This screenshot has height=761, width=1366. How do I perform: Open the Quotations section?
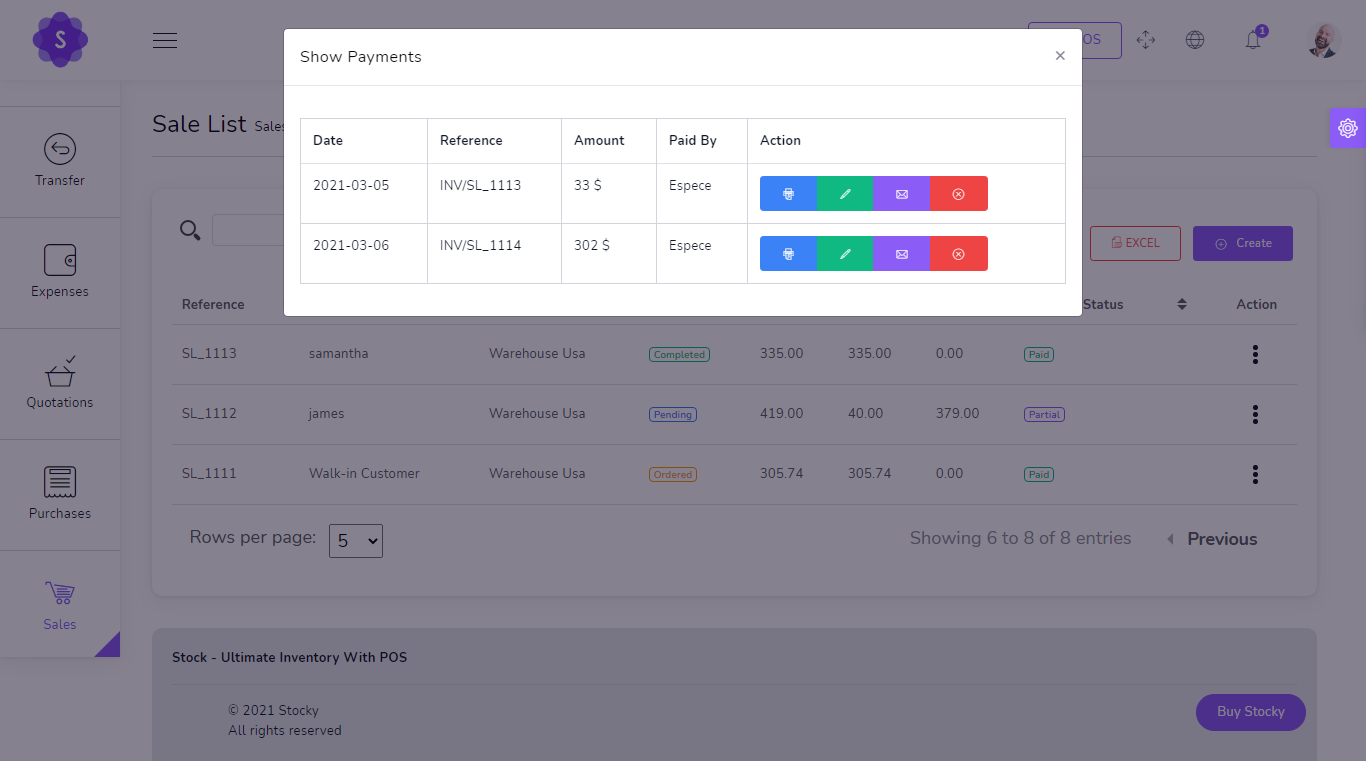tap(60, 384)
